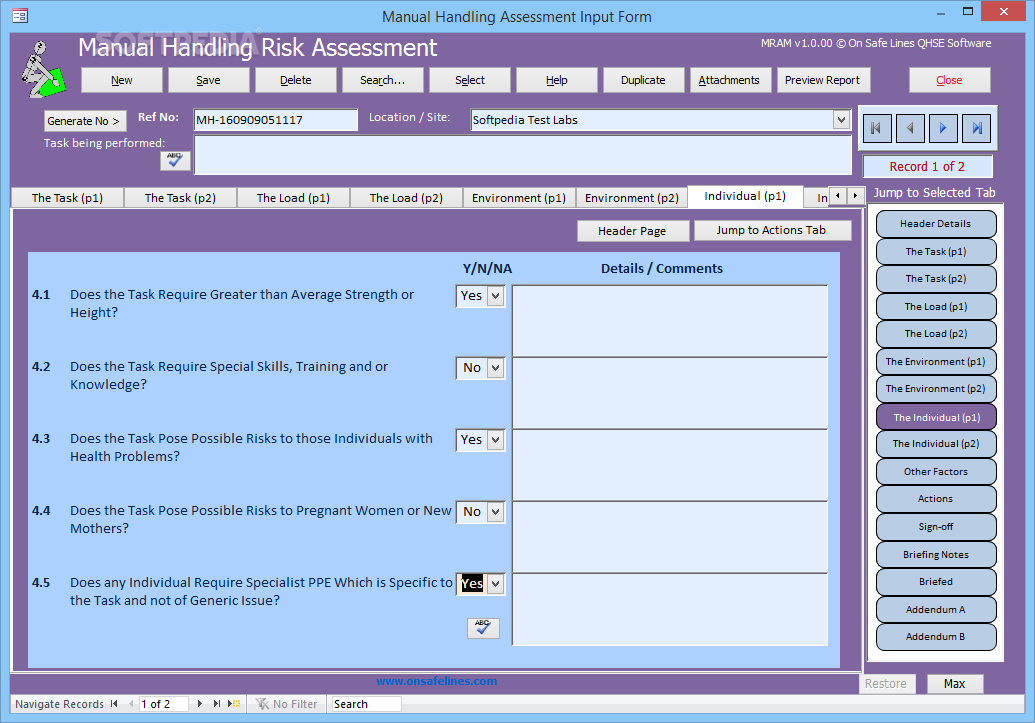Click the record number field showing 1 of 2

pos(164,704)
